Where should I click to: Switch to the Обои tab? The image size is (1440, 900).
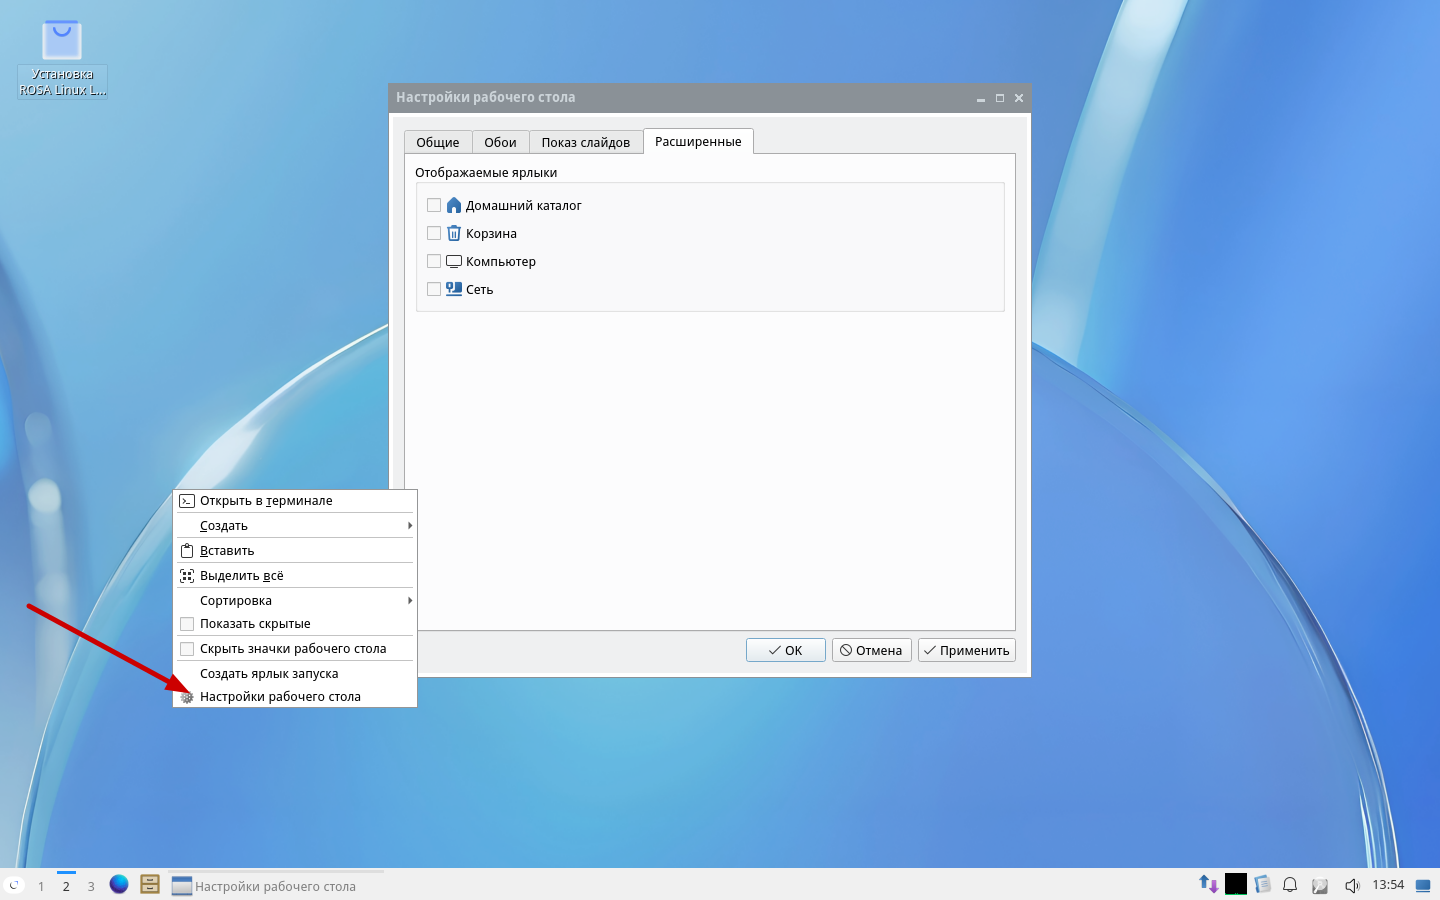(x=500, y=142)
